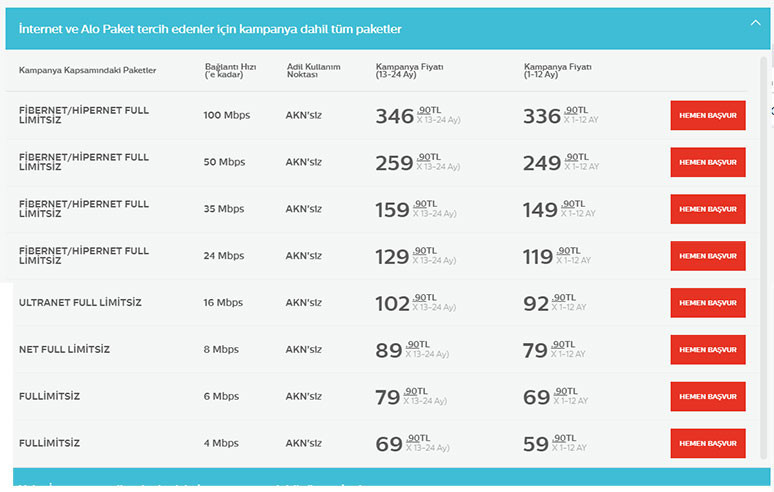The height and width of the screenshot is (492, 774).
Task: Click the 'Bağlantı Hızı' column header
Action: click(225, 71)
